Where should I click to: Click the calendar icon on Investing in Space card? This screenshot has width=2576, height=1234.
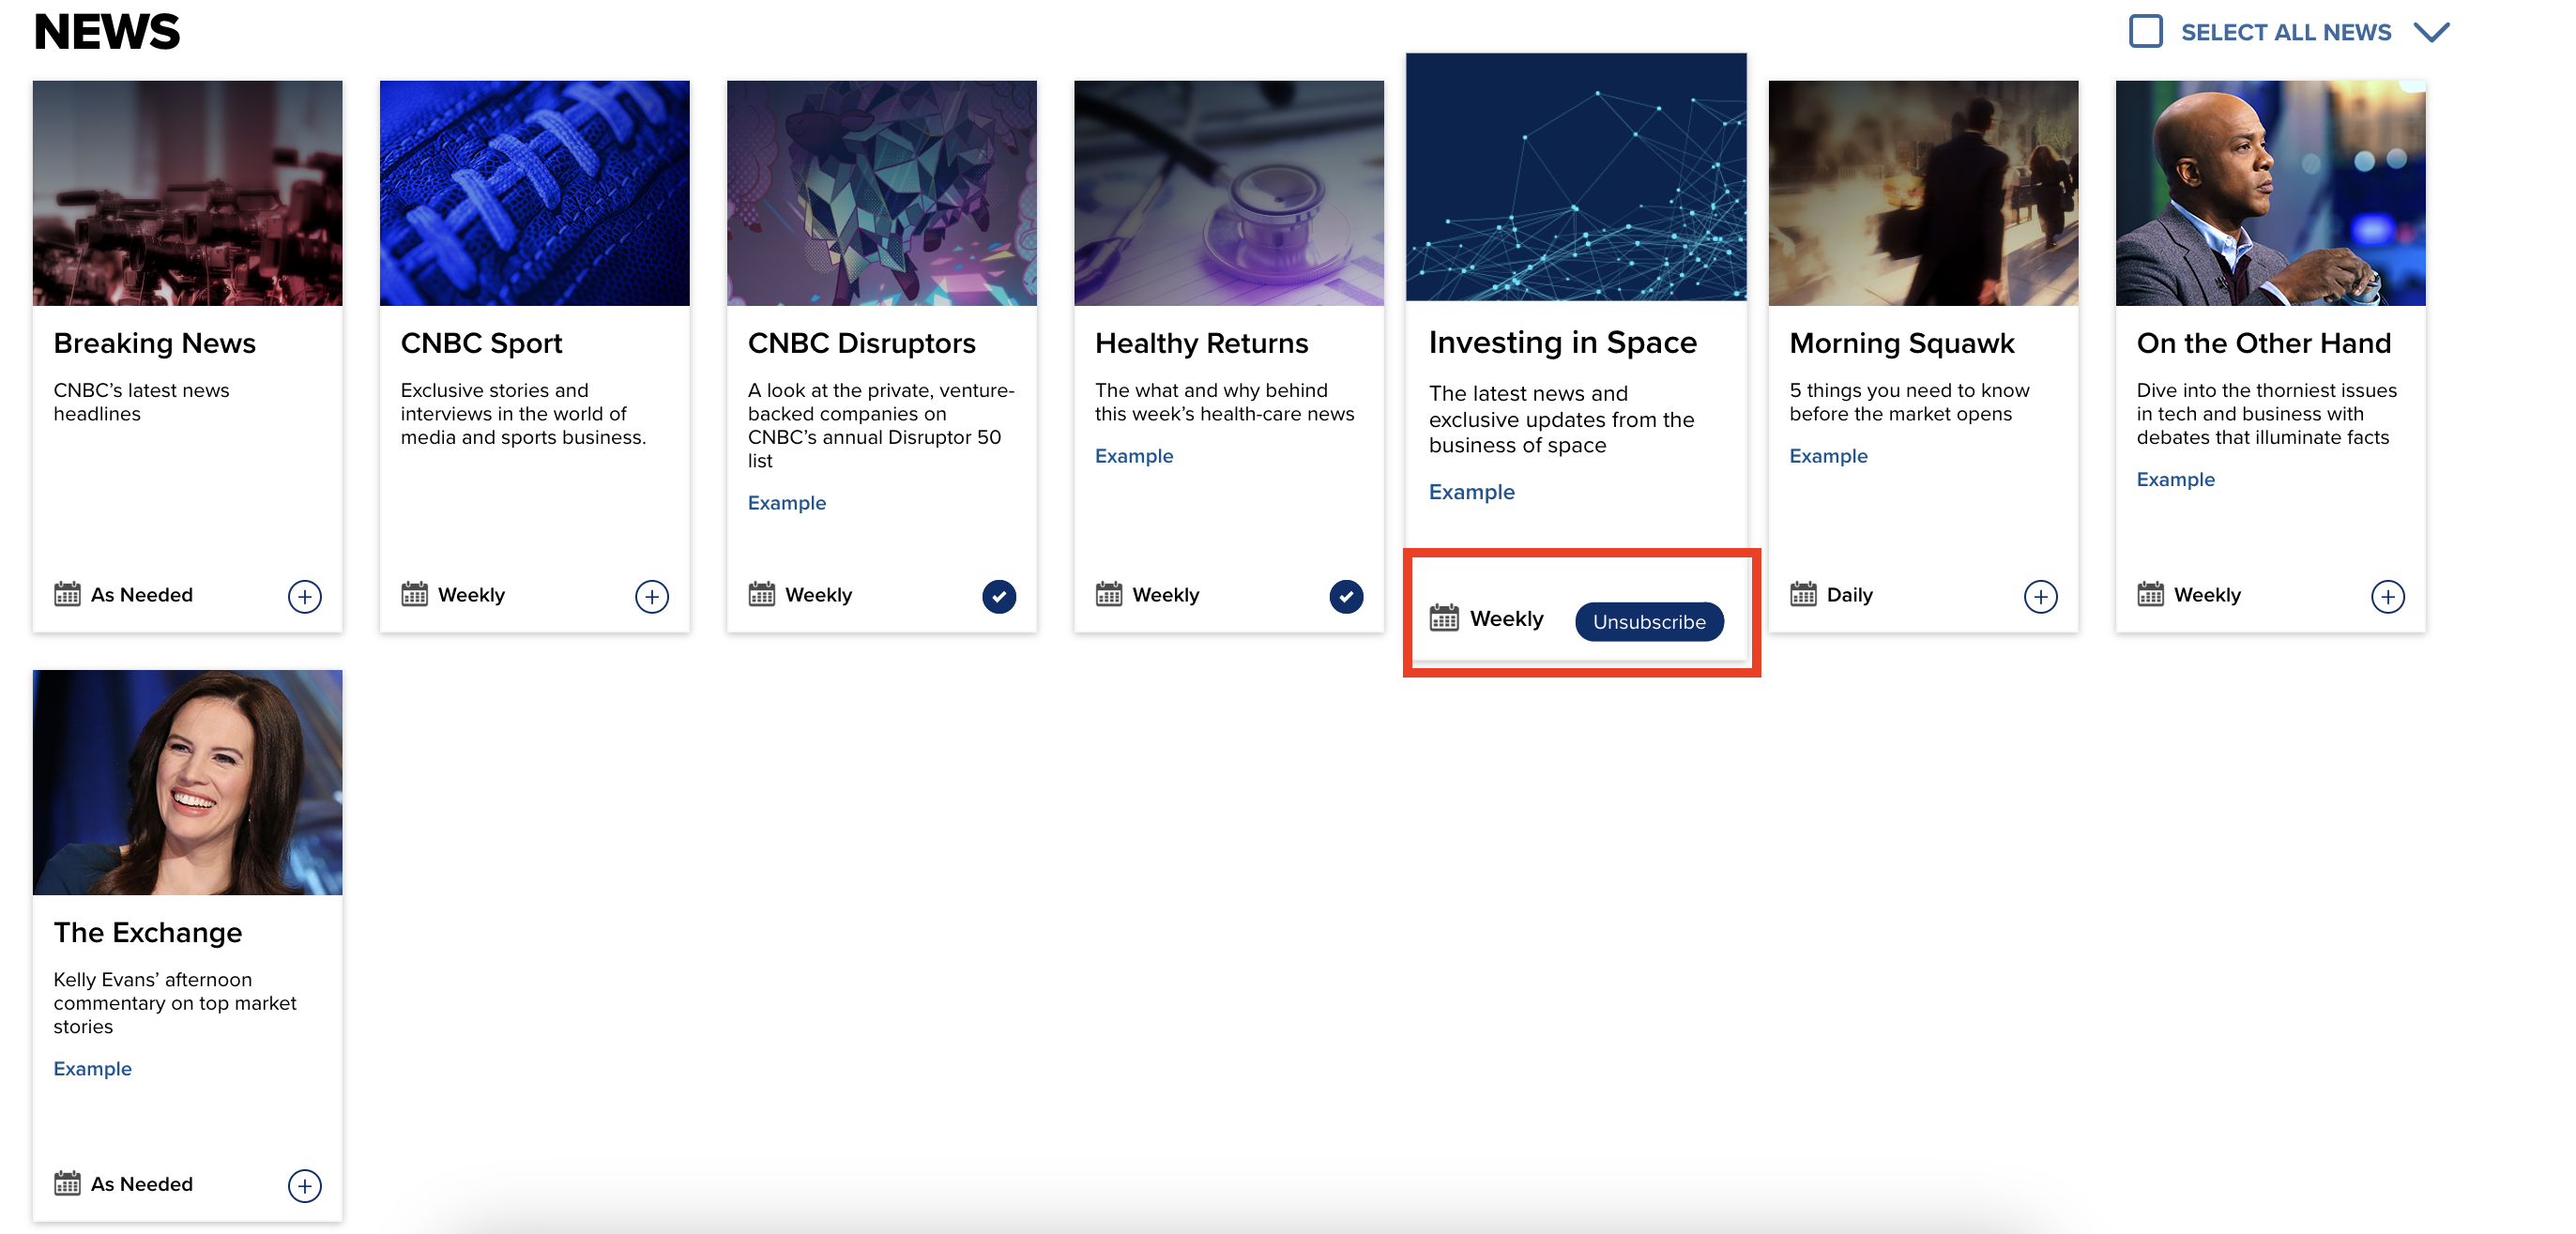coord(1443,618)
